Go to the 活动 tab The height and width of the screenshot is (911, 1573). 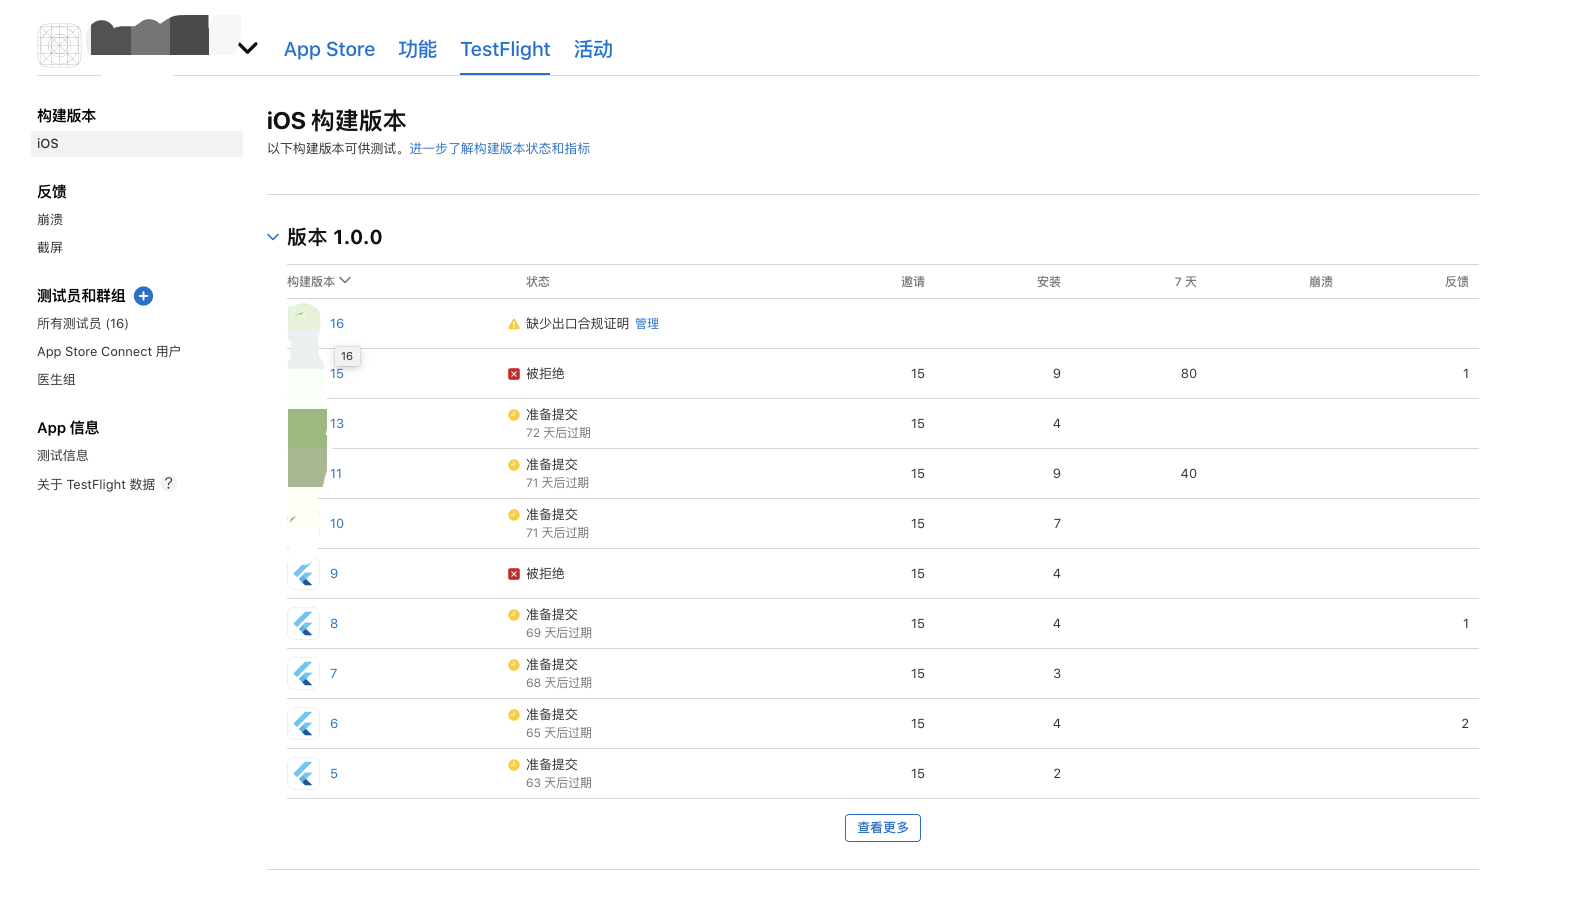coord(593,49)
